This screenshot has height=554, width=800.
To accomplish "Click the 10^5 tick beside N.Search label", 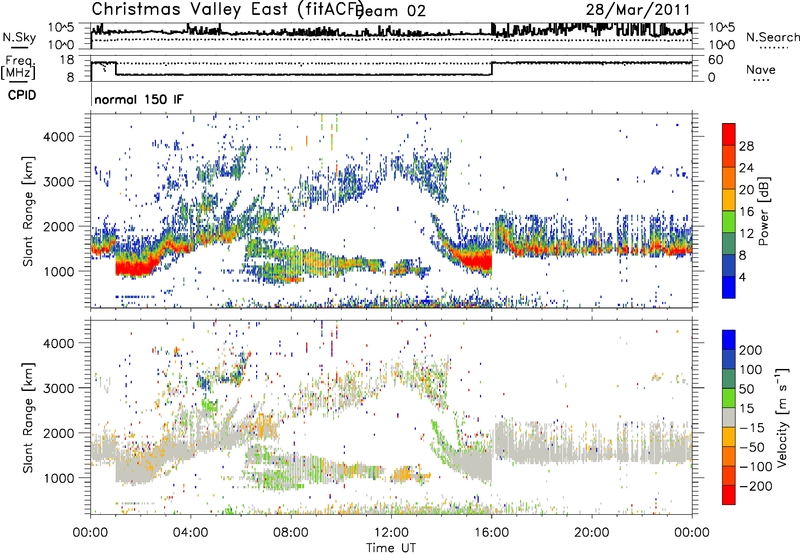I will pos(722,28).
